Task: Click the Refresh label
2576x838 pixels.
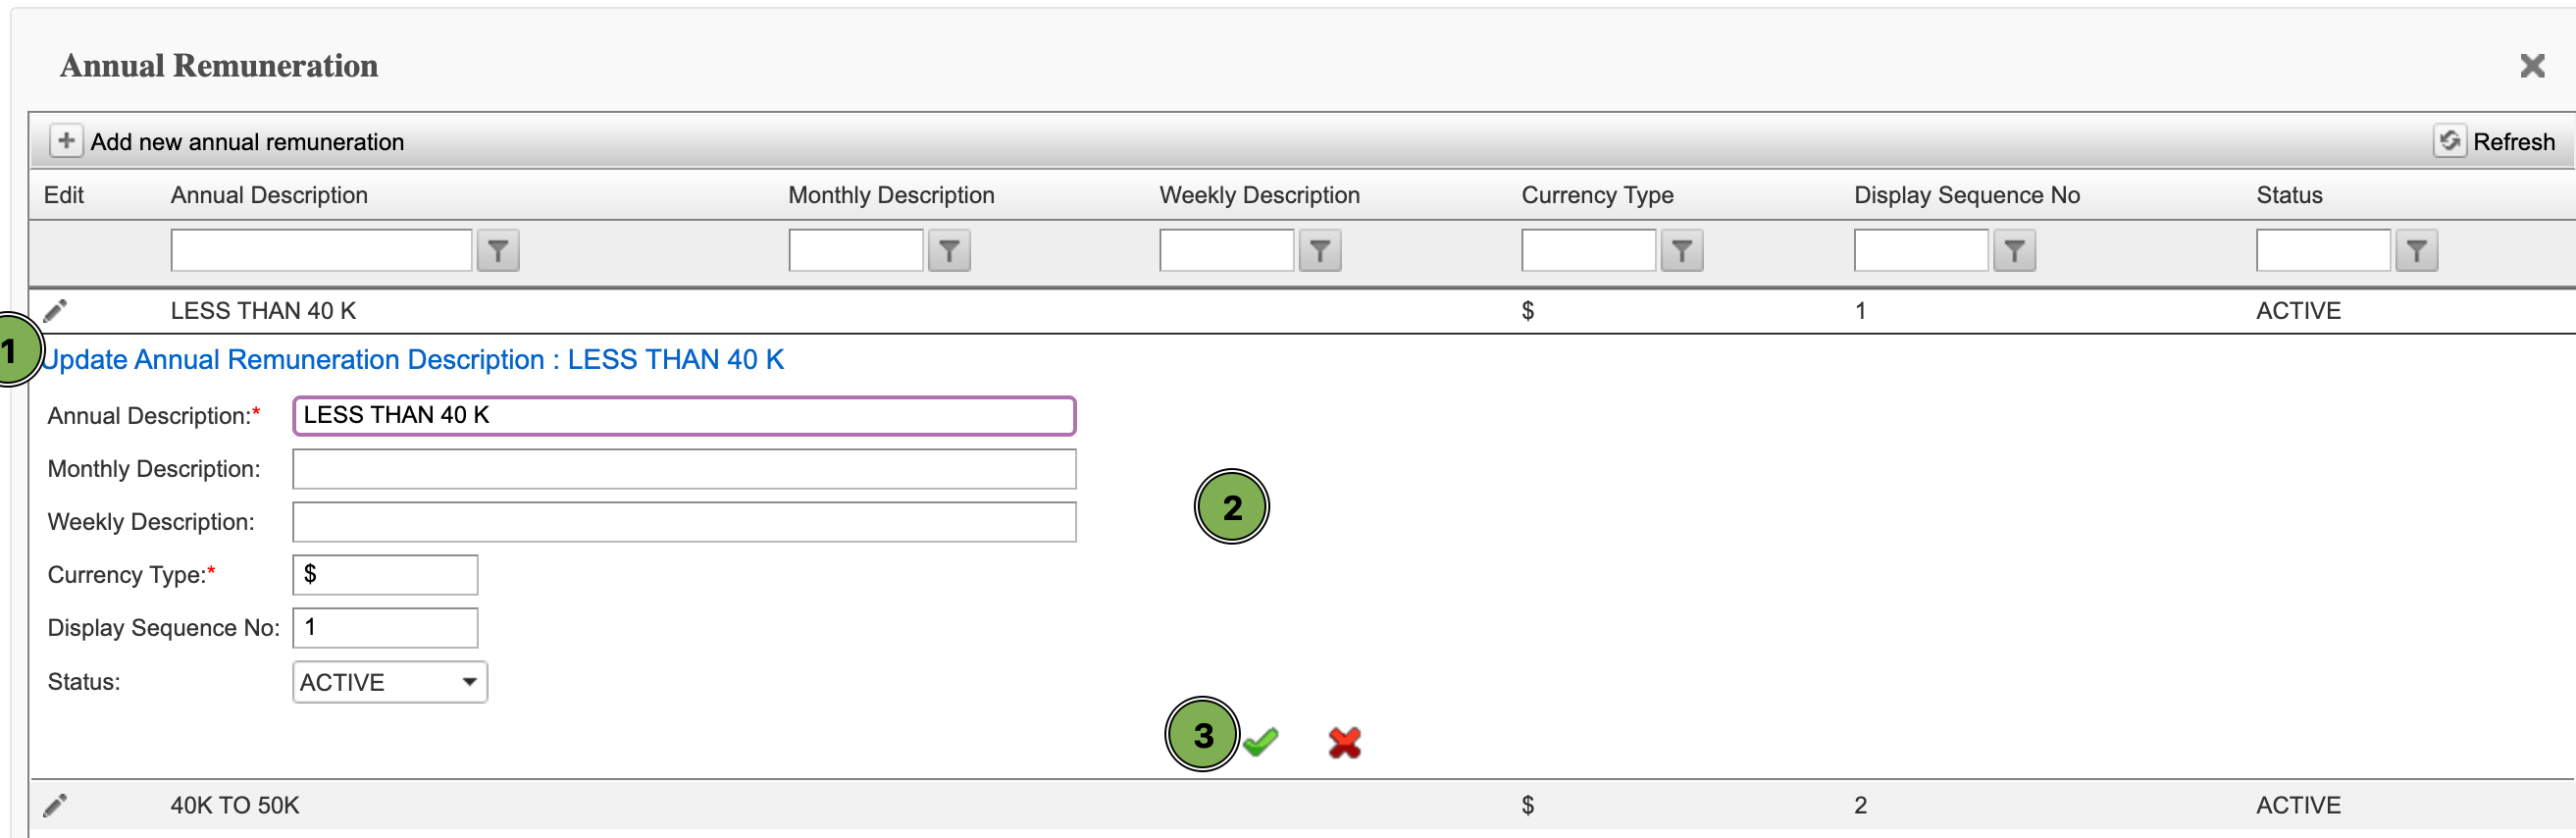Action: 2513,142
